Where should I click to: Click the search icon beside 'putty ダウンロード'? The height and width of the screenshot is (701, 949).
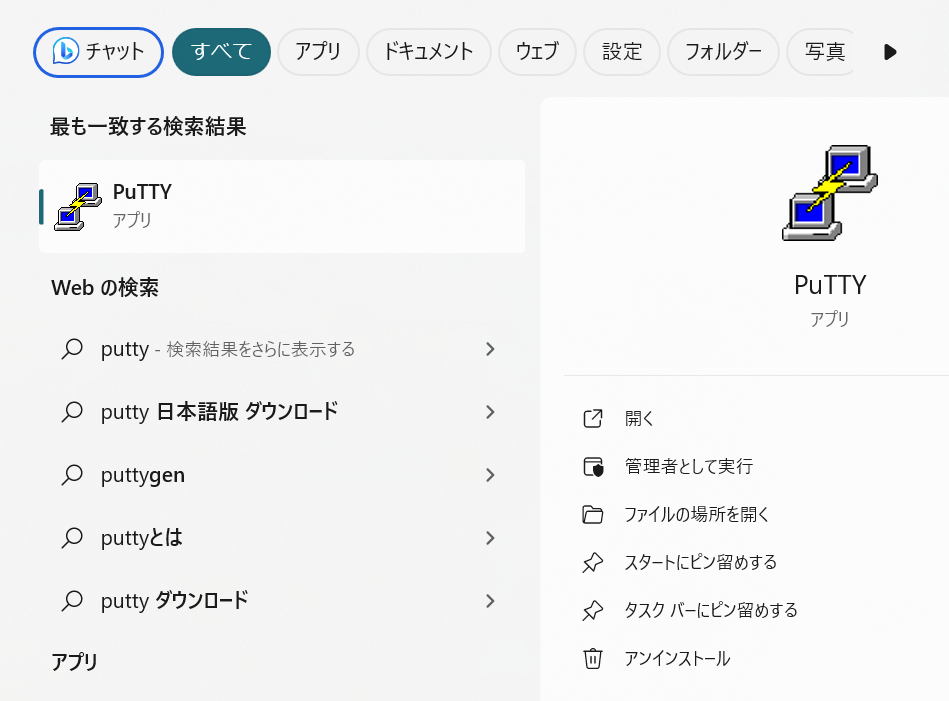click(72, 601)
